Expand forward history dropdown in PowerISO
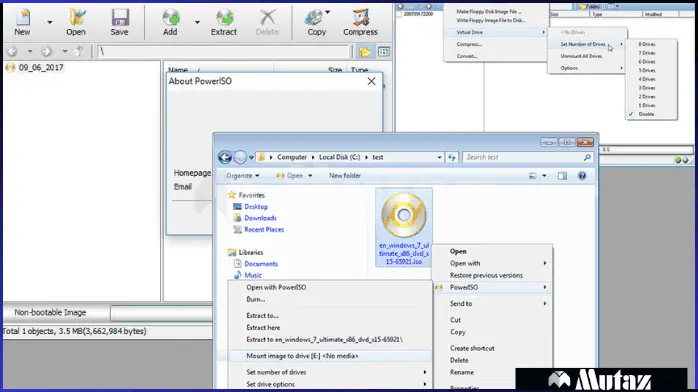This screenshot has width=698, height=392. (65, 52)
